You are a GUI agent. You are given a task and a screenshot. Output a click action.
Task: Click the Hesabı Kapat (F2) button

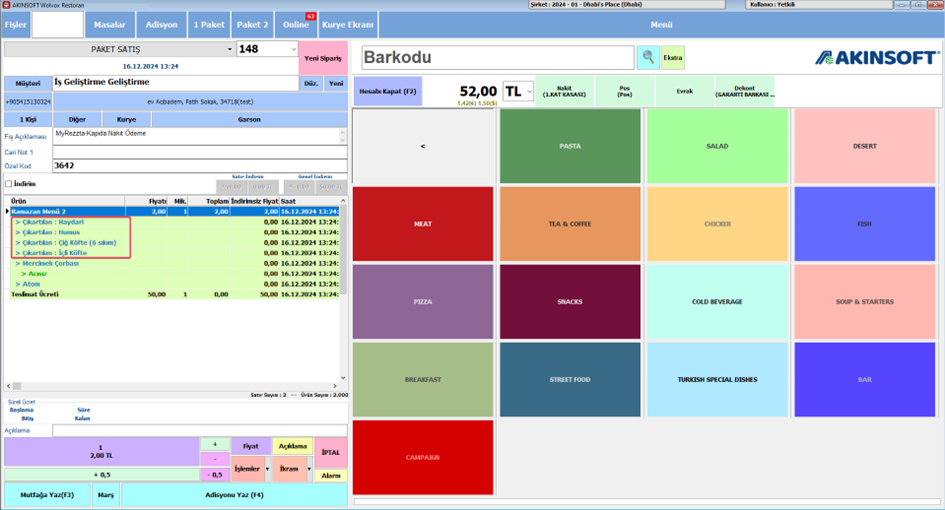(x=388, y=92)
